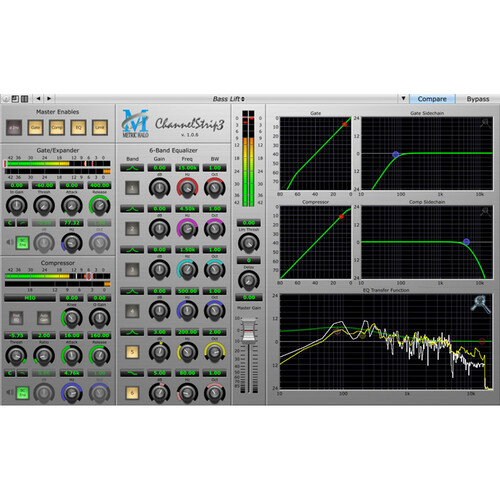Click the previous preset arrow in header
The width and height of the screenshot is (500, 500).
38,98
